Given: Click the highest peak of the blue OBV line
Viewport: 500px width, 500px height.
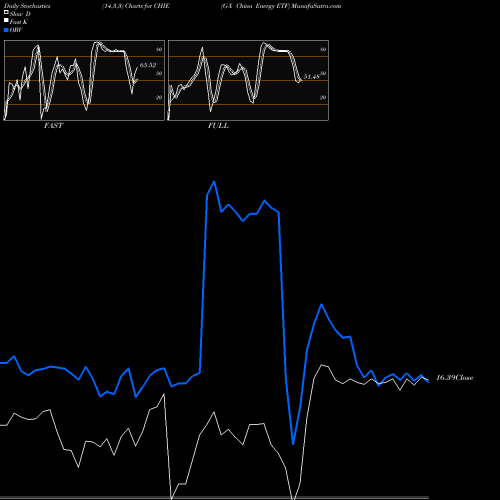Looking at the screenshot, I should [214, 182].
